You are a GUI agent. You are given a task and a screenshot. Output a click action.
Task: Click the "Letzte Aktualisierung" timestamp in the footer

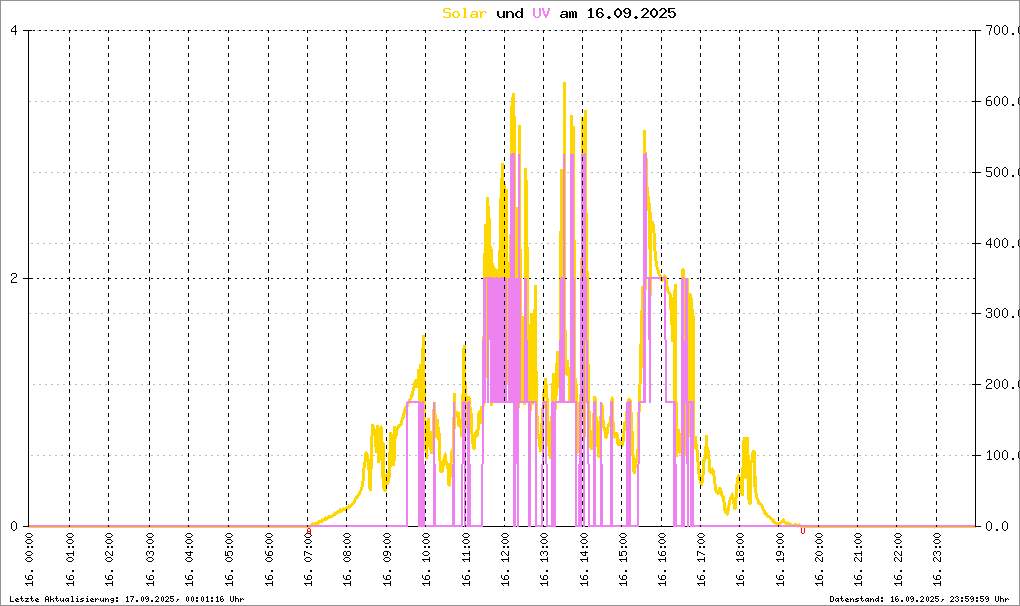(123, 598)
